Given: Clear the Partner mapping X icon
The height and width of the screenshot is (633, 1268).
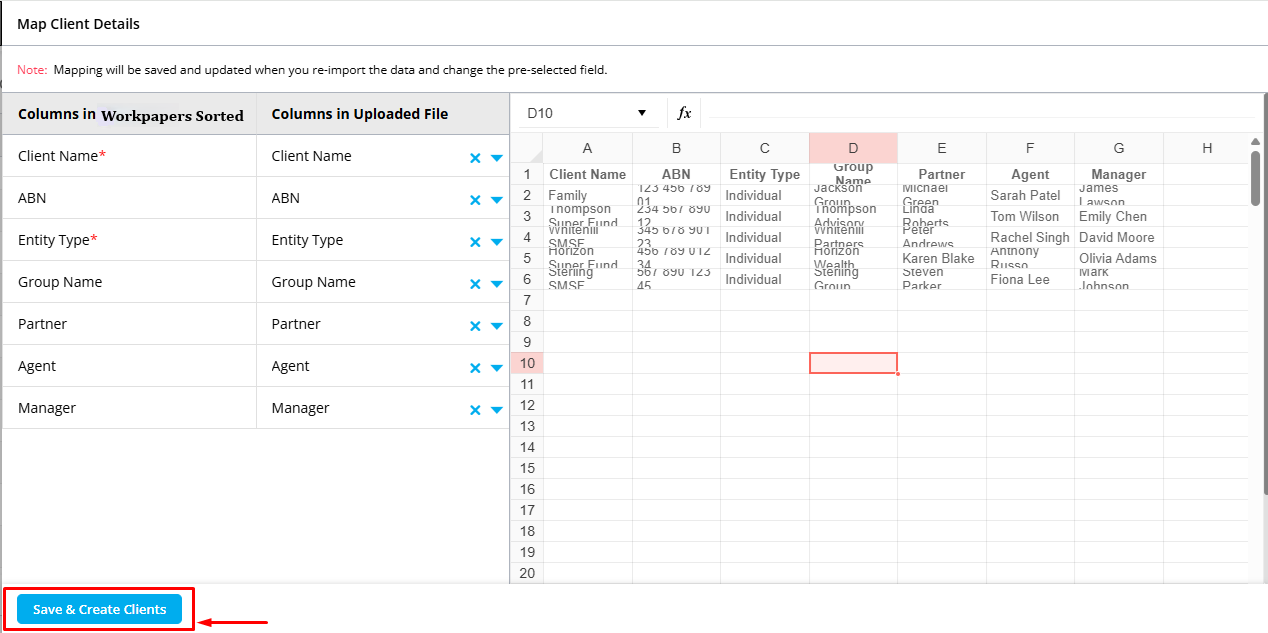Looking at the screenshot, I should click(x=475, y=326).
